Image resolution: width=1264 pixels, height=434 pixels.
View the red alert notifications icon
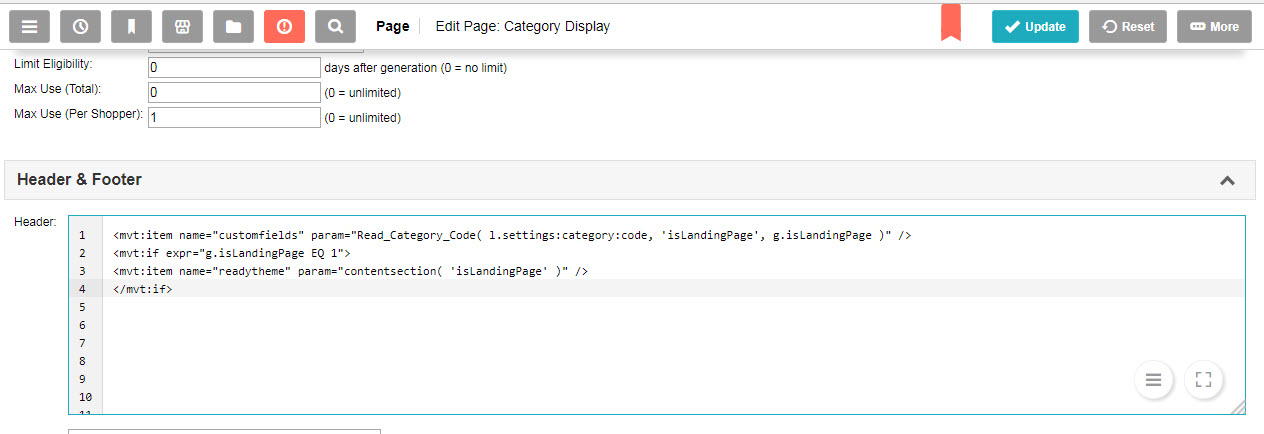pyautogui.click(x=284, y=27)
